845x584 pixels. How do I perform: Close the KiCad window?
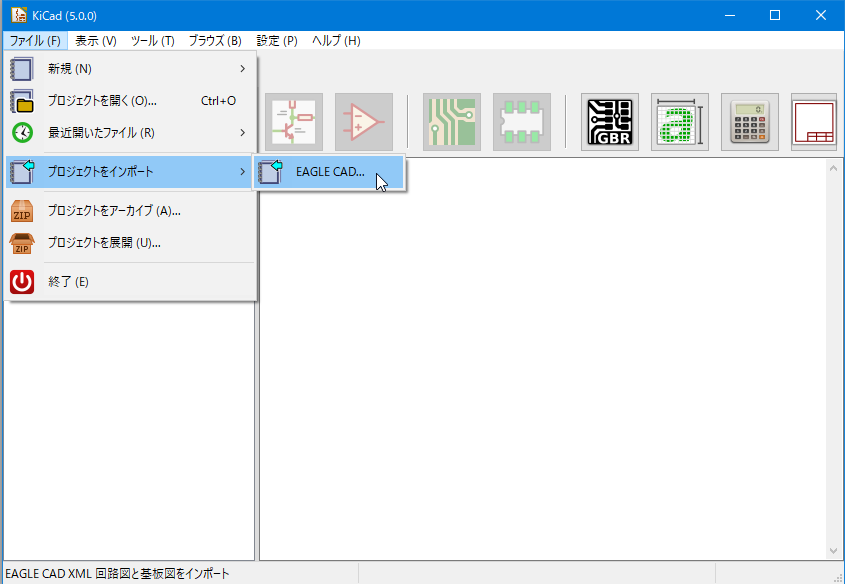821,15
